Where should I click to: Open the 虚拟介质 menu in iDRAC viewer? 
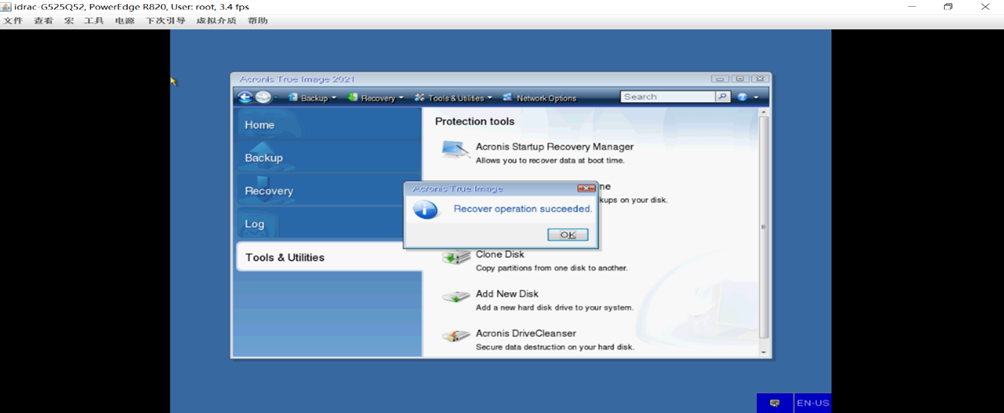(x=216, y=20)
